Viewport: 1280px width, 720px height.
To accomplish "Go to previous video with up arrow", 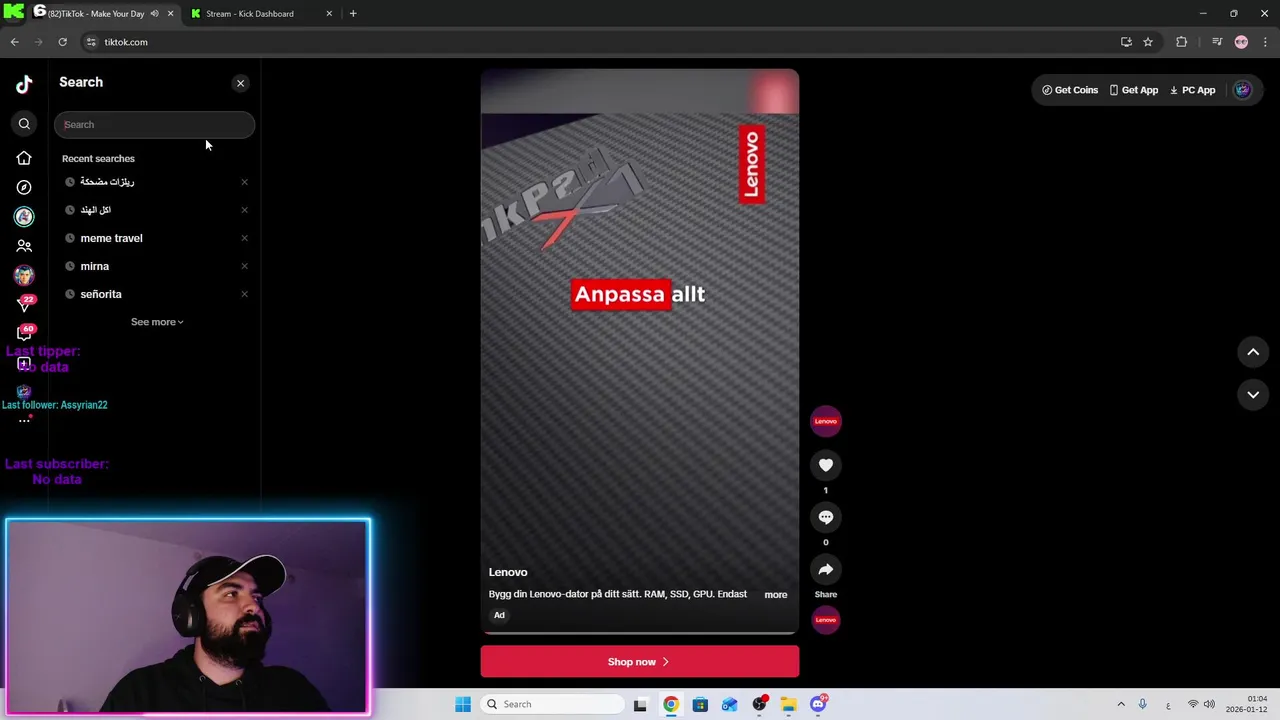I will [x=1253, y=352].
